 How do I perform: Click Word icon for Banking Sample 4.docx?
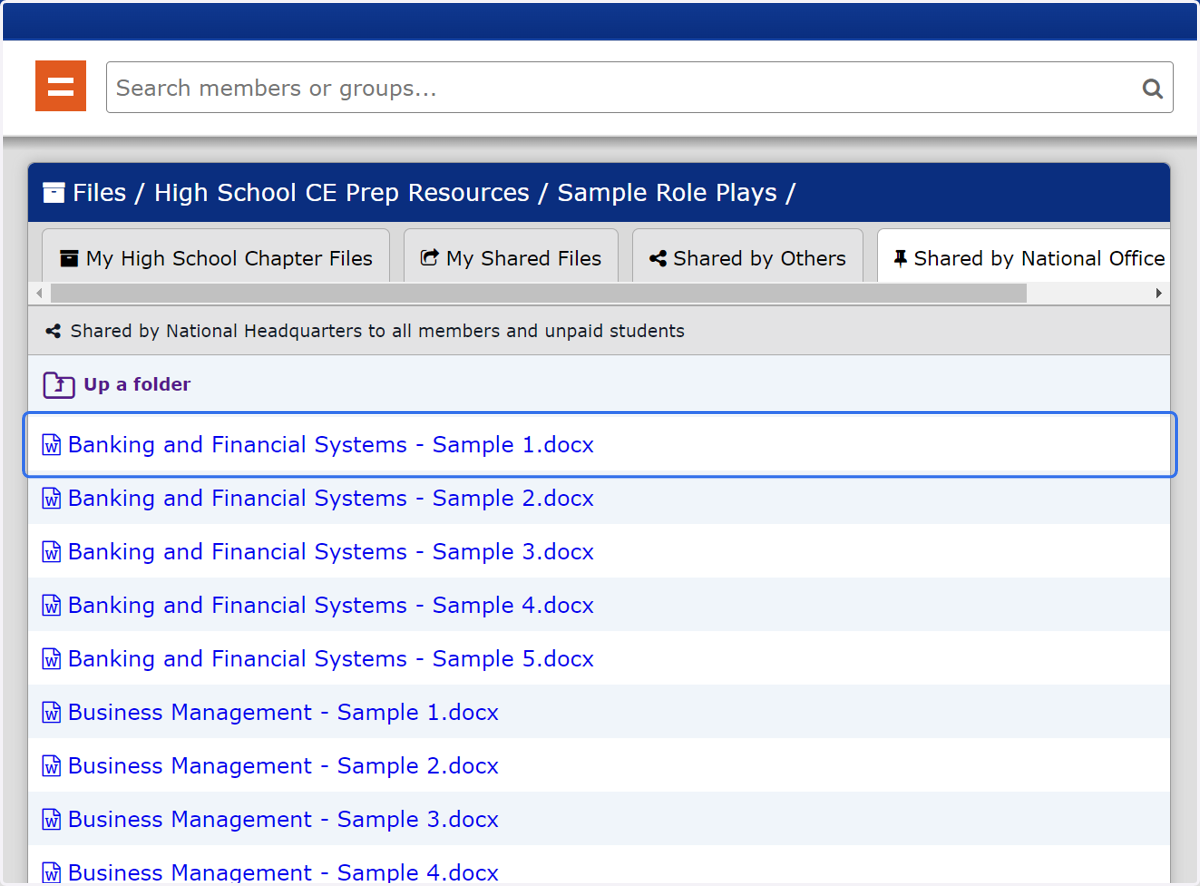[51, 605]
